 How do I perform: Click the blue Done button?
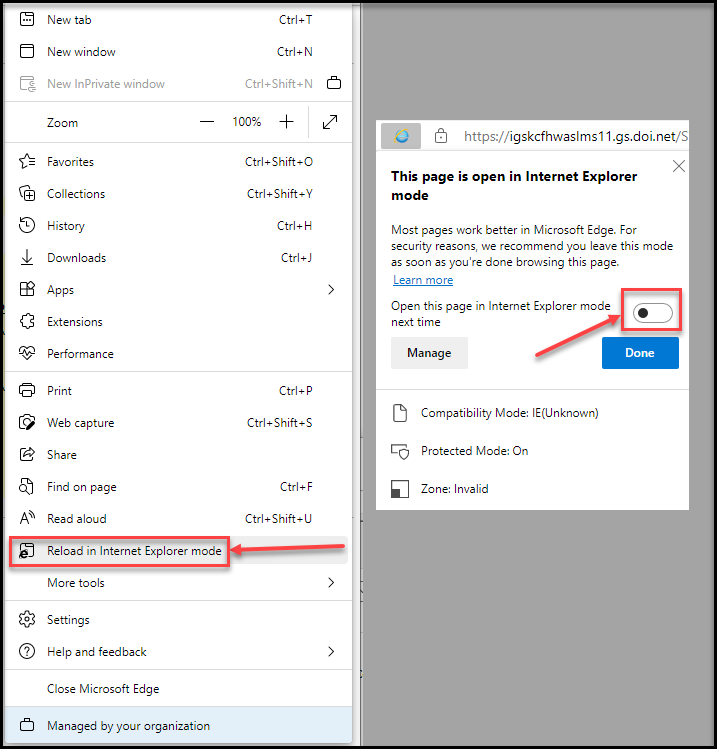point(640,353)
